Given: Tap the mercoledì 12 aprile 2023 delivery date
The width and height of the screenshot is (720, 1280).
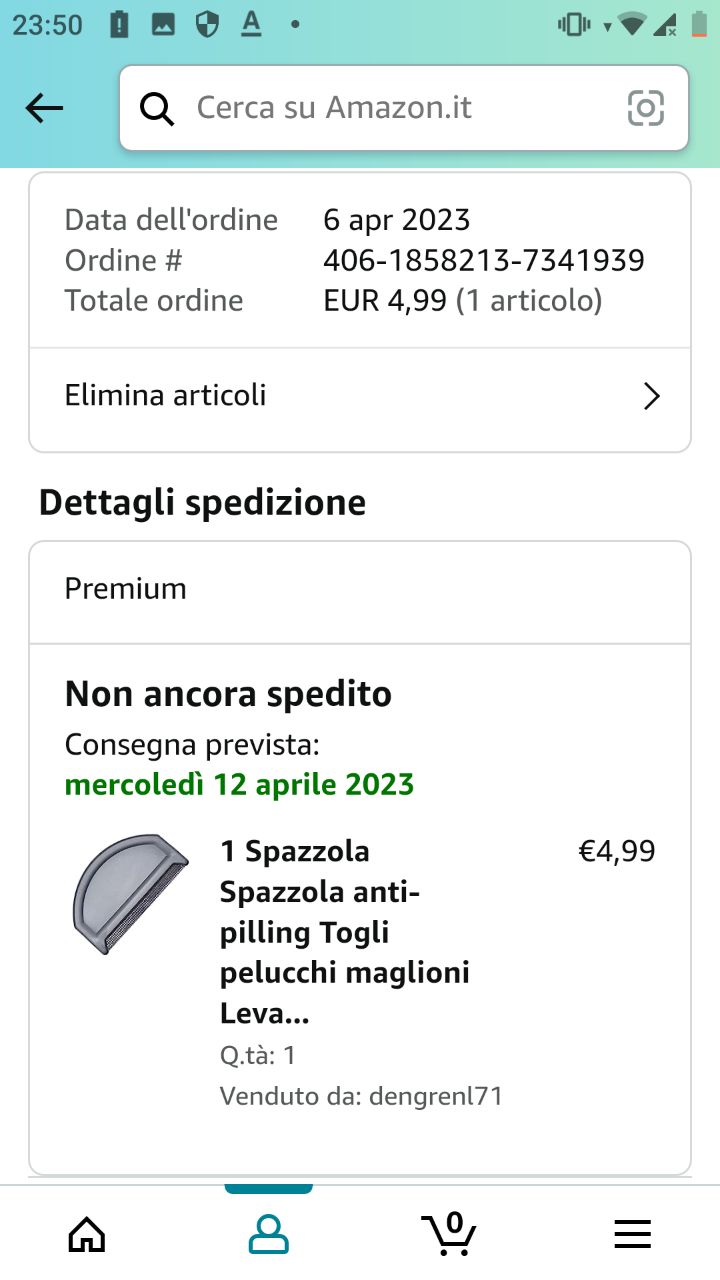Looking at the screenshot, I should point(240,784).
